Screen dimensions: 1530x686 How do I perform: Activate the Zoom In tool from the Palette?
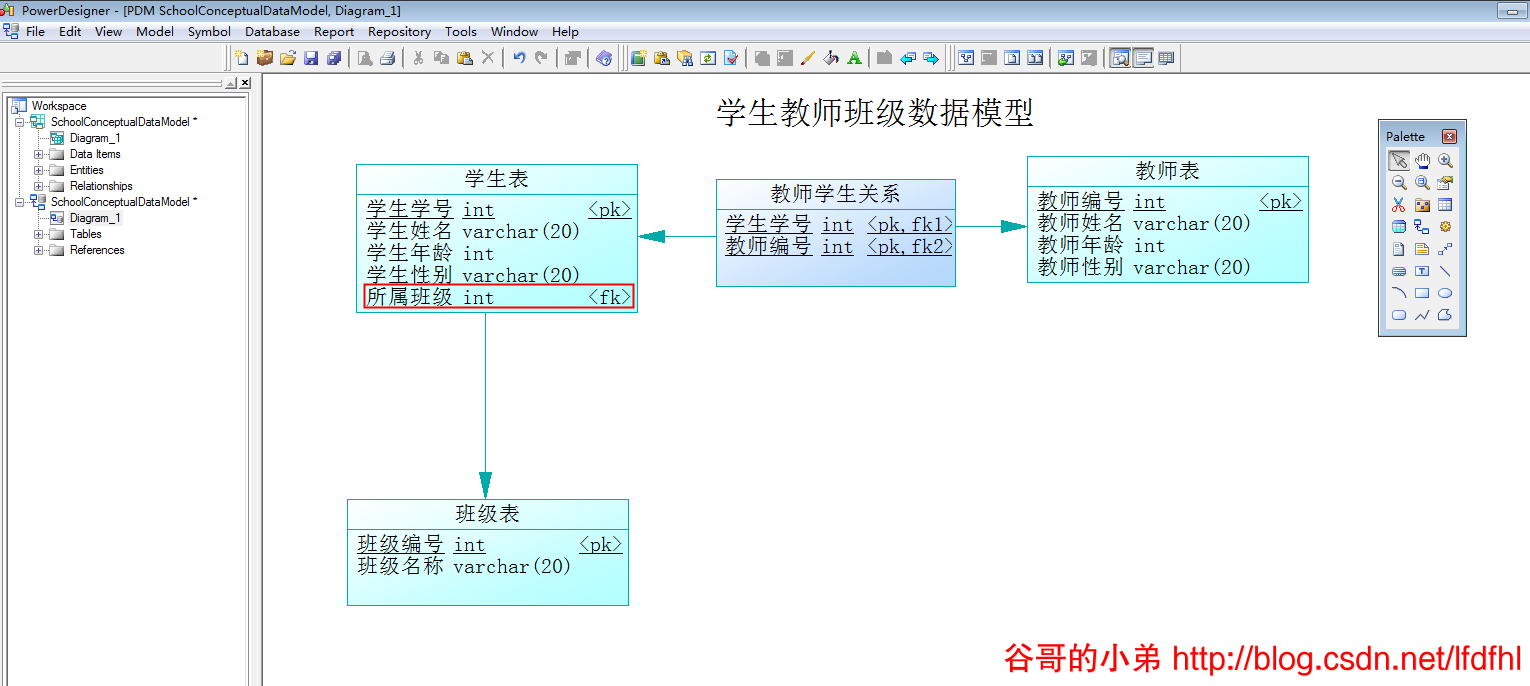coord(1445,159)
